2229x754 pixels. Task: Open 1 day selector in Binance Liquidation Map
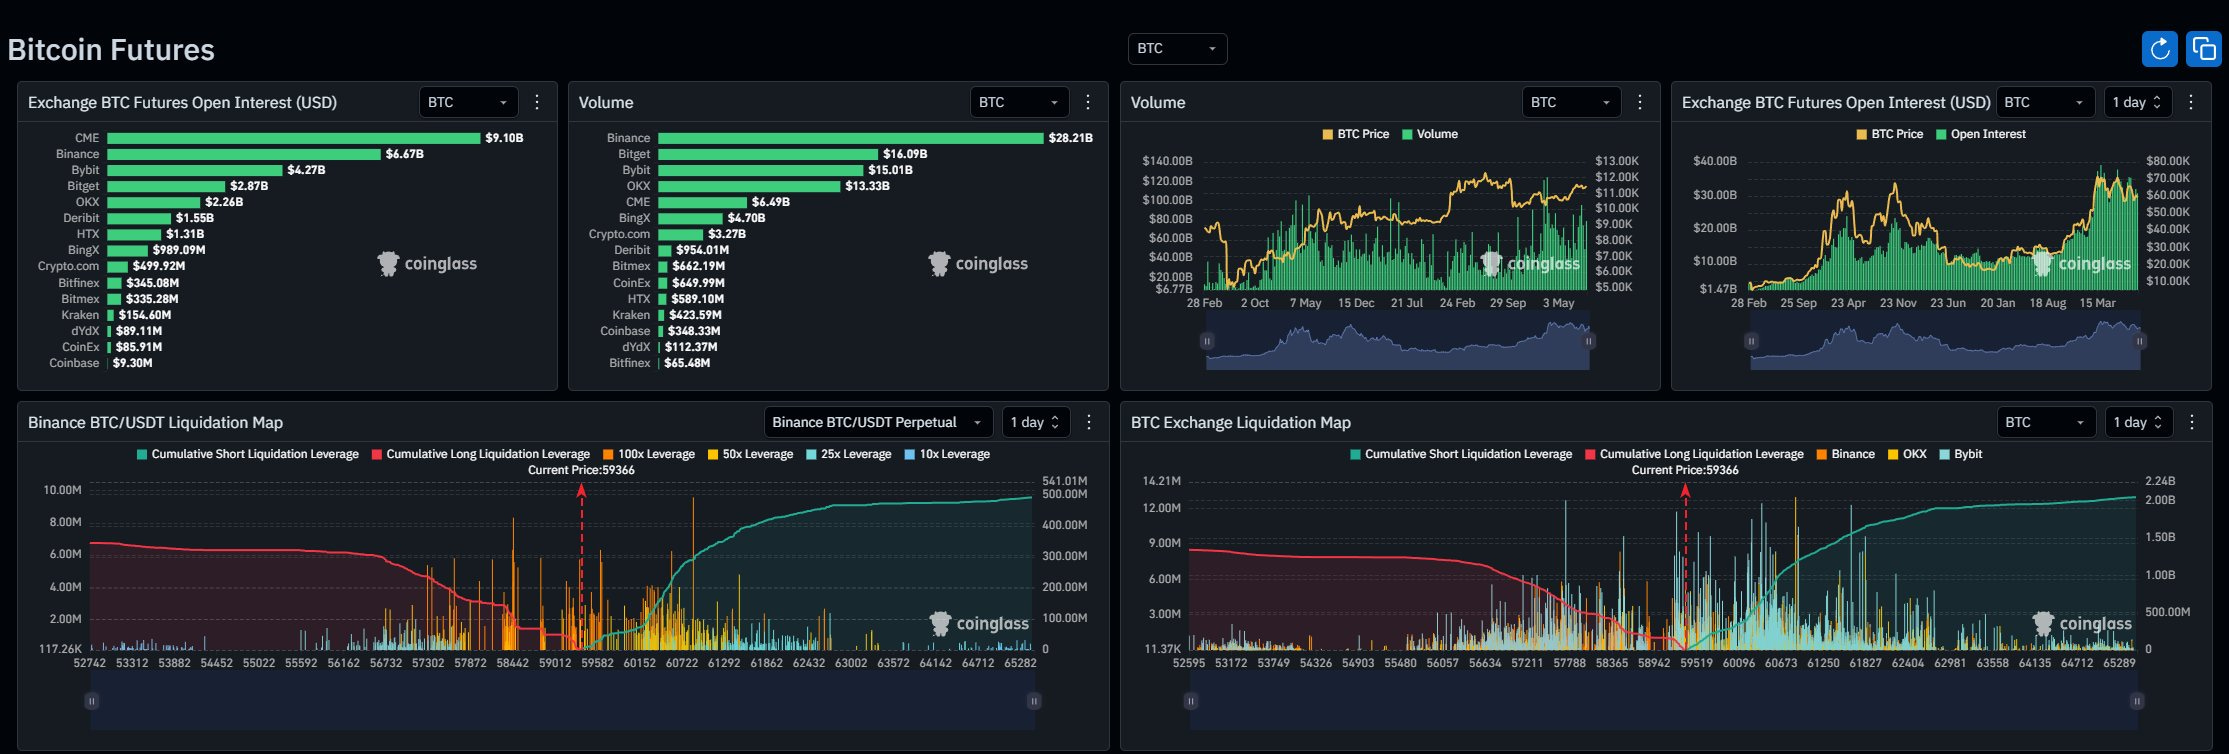click(x=1035, y=422)
